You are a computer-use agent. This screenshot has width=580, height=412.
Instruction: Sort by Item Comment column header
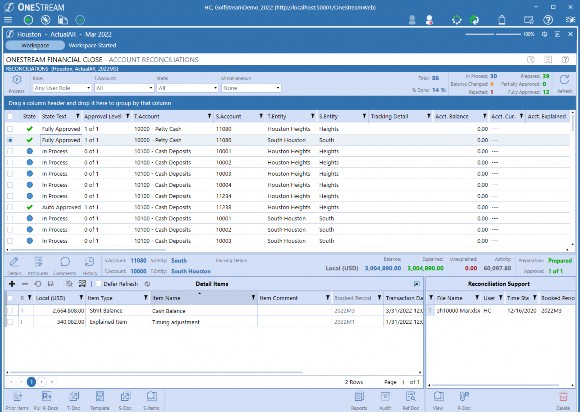[279, 298]
